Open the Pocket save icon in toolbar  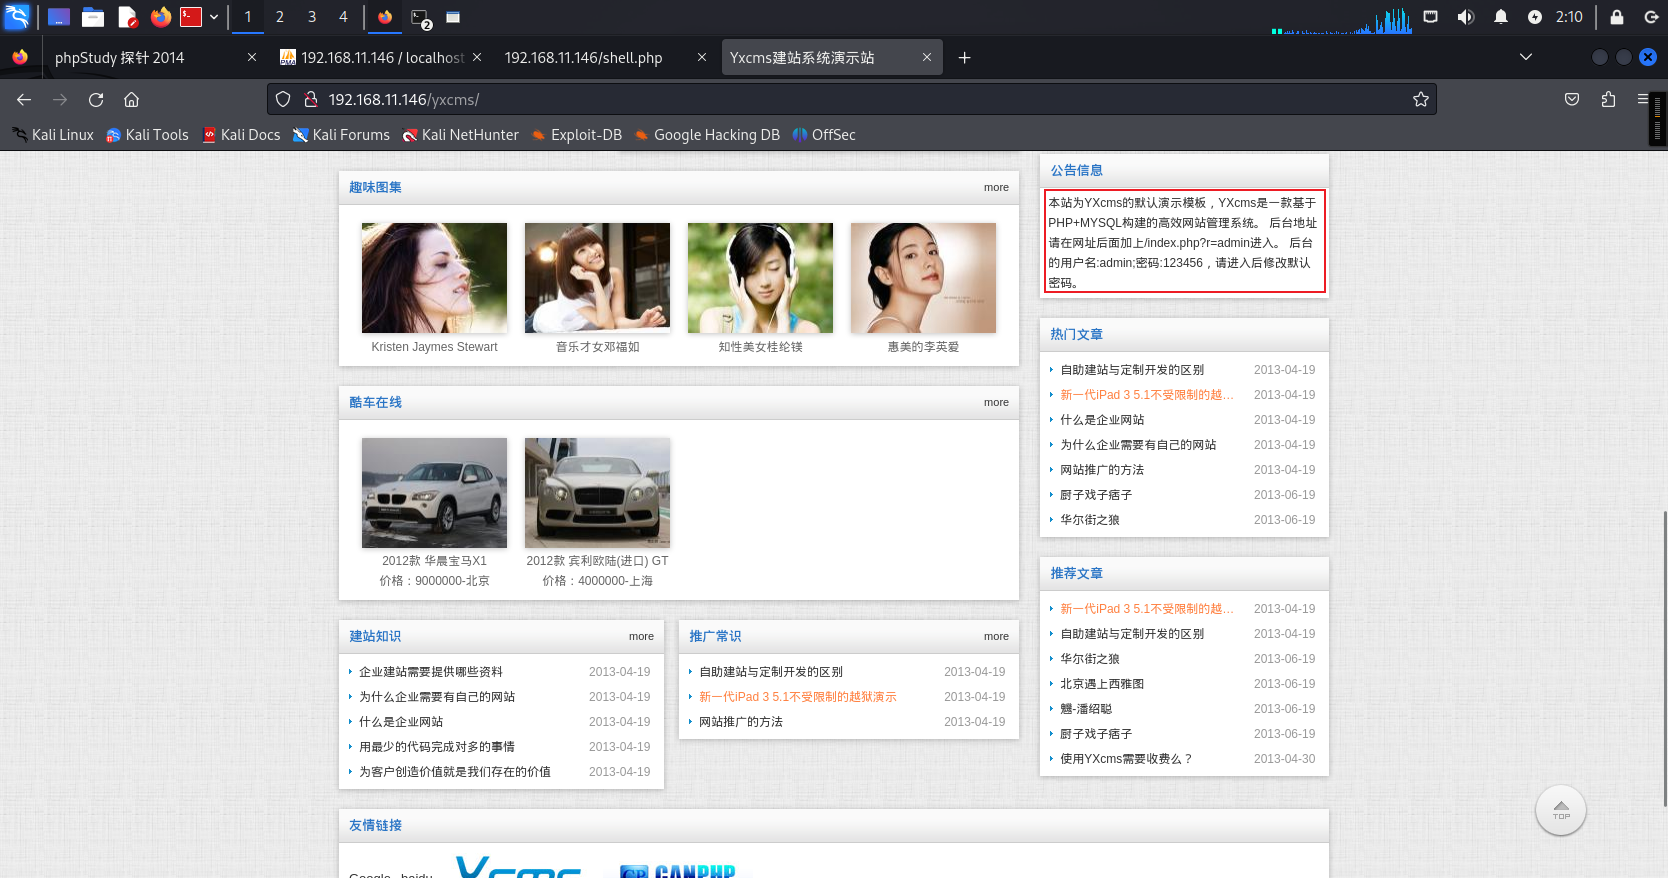[x=1572, y=99]
